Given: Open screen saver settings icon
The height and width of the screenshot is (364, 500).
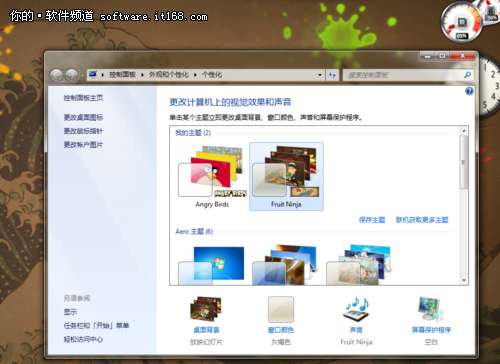Looking at the screenshot, I should tap(431, 309).
